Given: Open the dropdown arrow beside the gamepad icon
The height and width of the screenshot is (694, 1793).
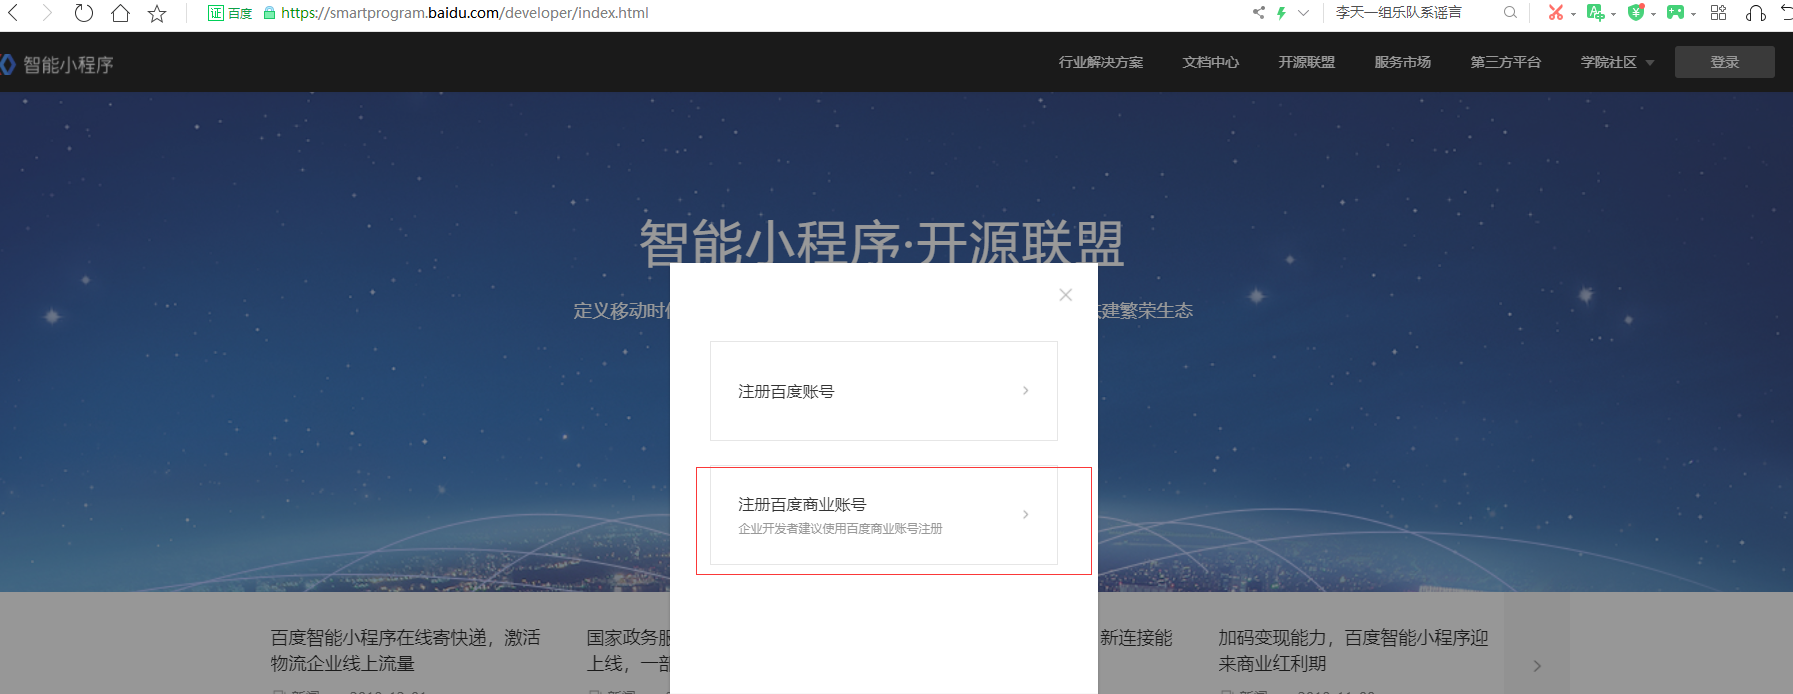Looking at the screenshot, I should (1693, 14).
